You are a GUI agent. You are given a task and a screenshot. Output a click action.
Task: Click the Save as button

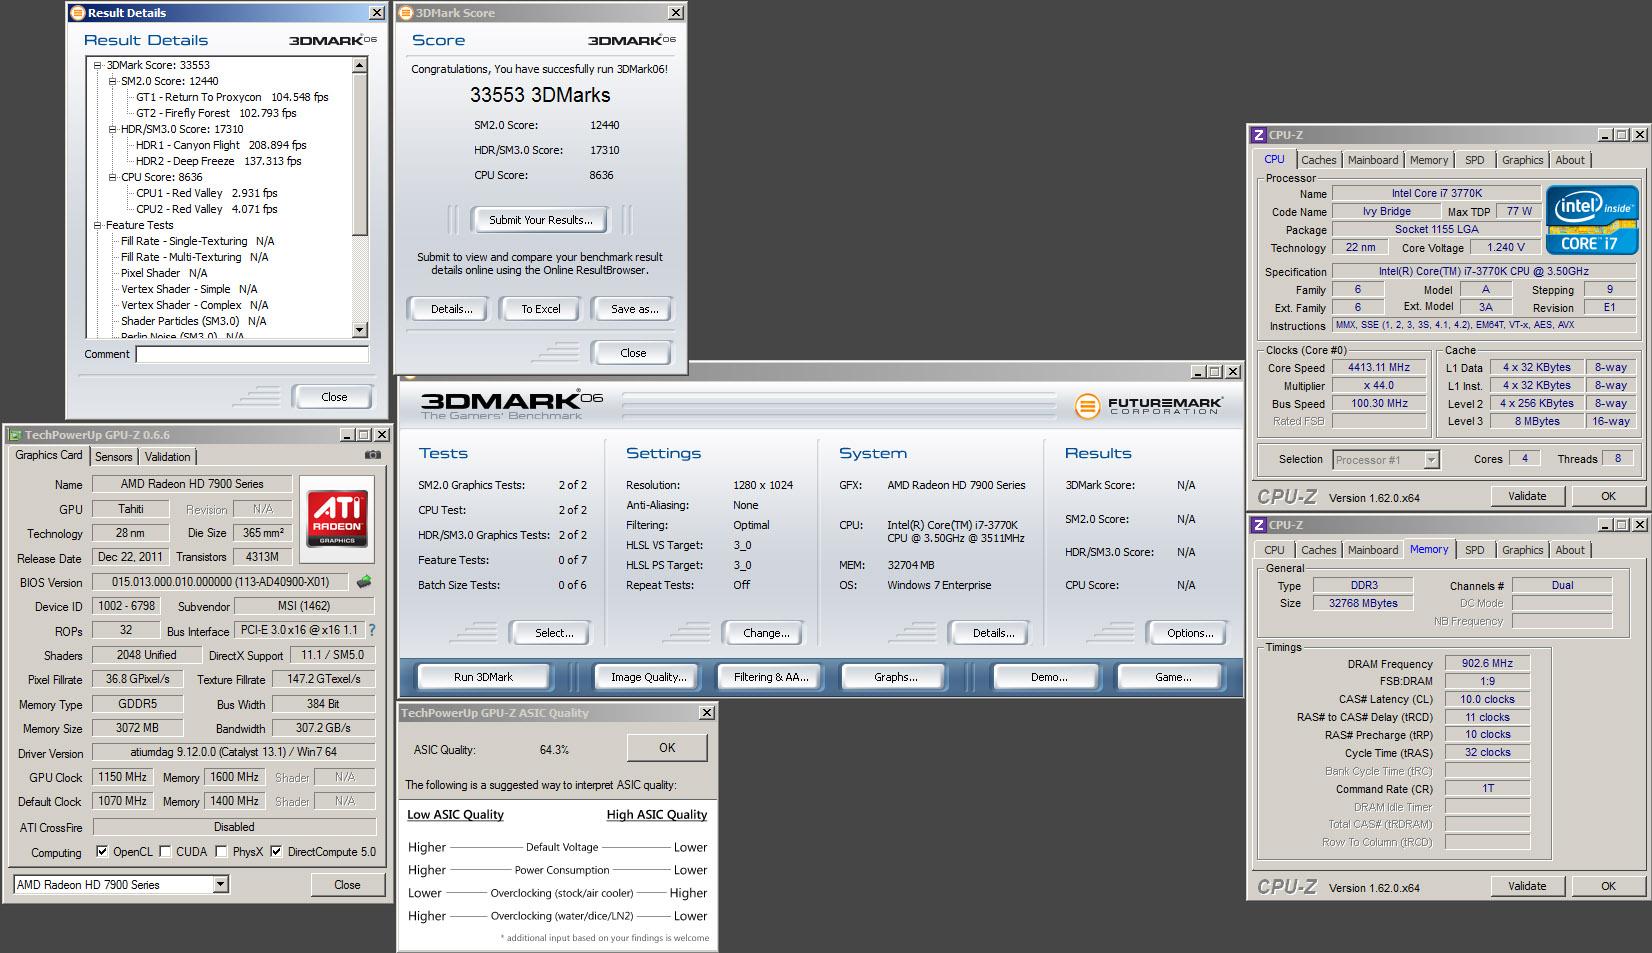pos(634,309)
